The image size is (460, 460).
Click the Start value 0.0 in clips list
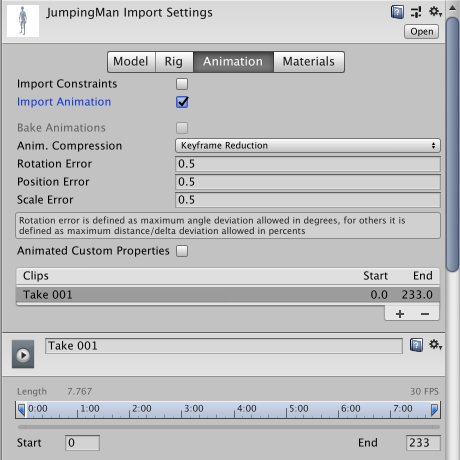(379, 295)
